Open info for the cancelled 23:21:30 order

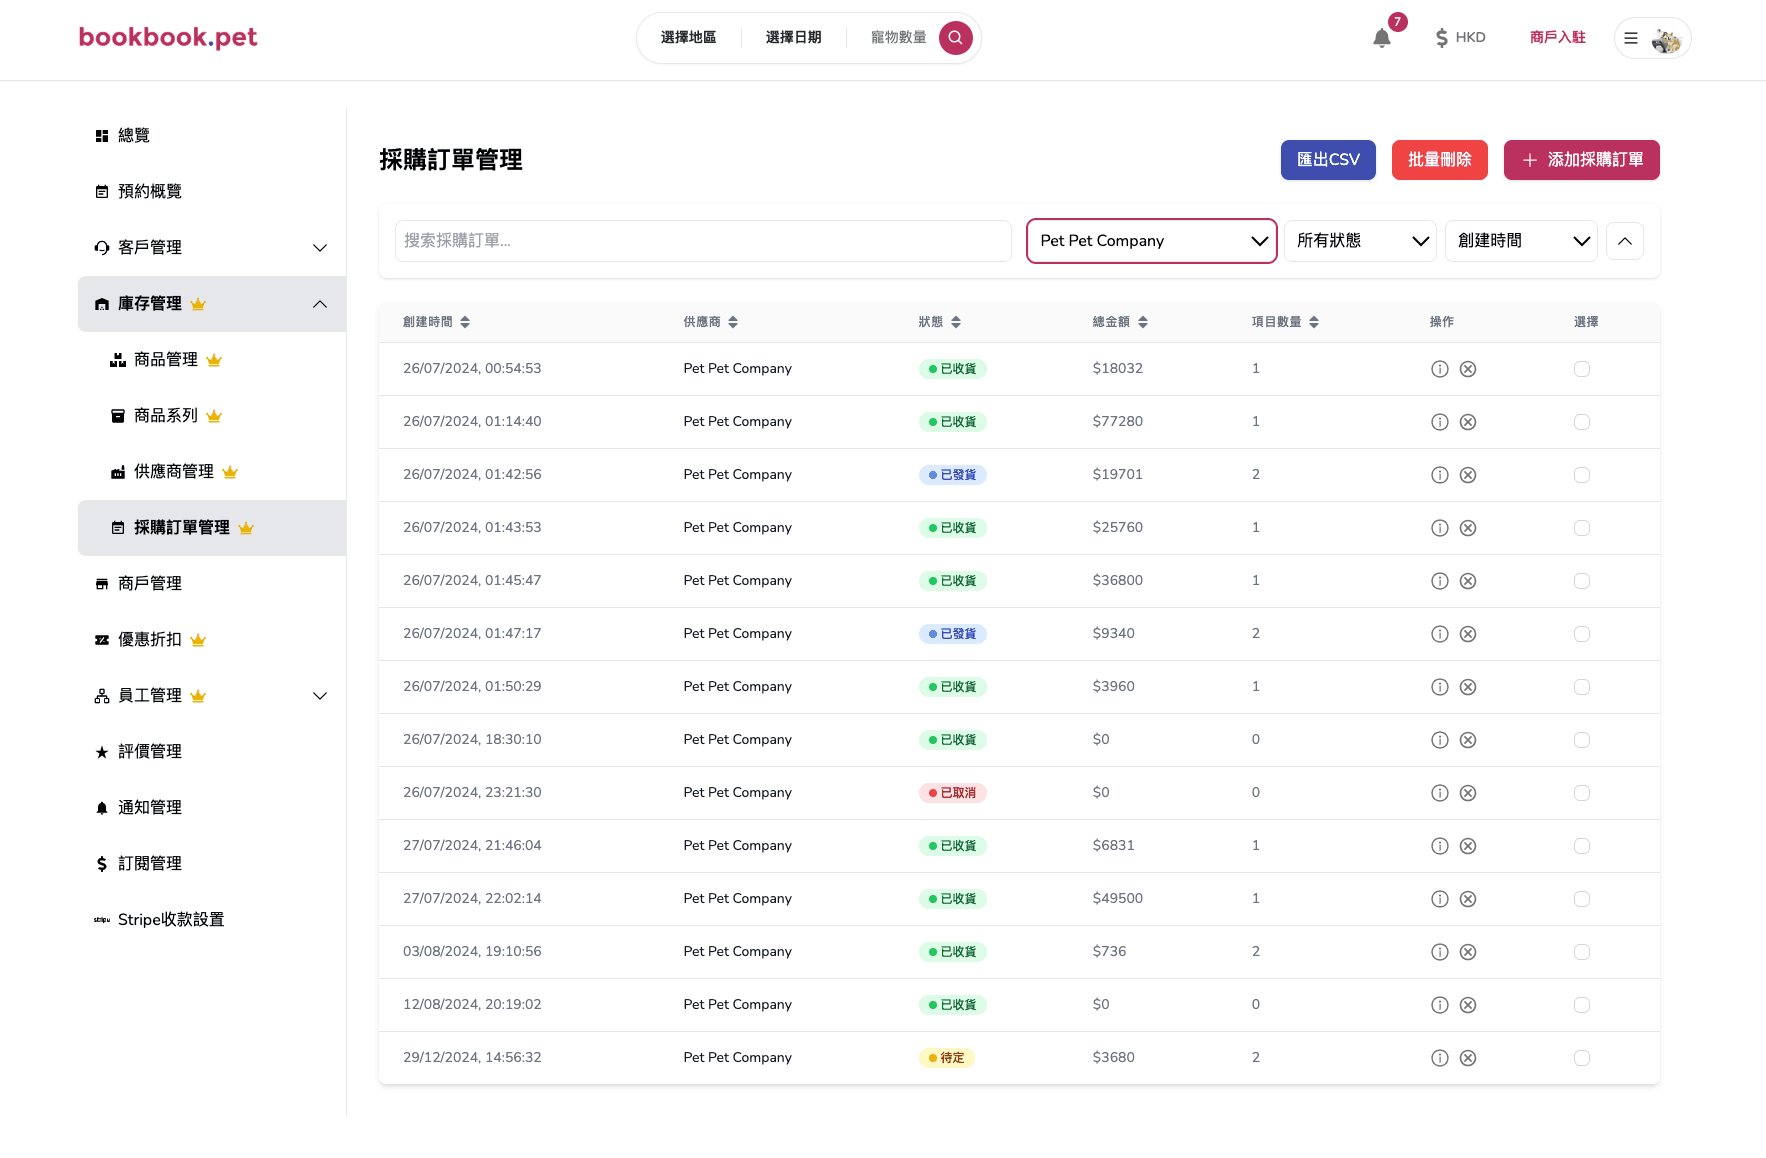(1440, 793)
